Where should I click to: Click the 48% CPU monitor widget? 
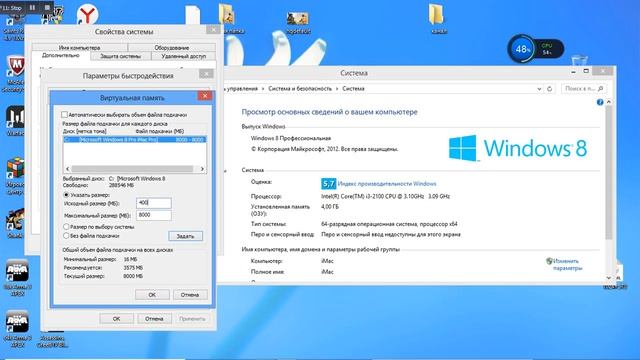tap(535, 49)
